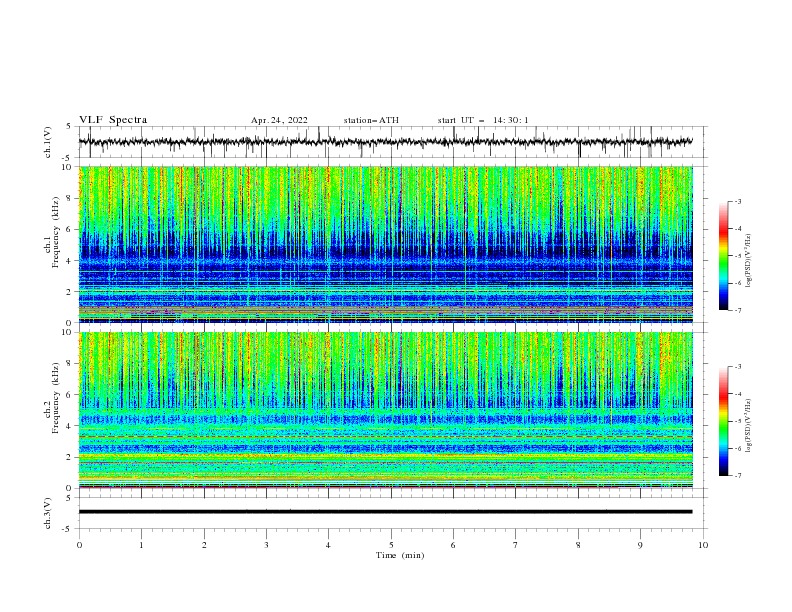The image size is (792, 612).
Task: Click the "ch.1(V)" waveform axis label
Action: (48, 142)
